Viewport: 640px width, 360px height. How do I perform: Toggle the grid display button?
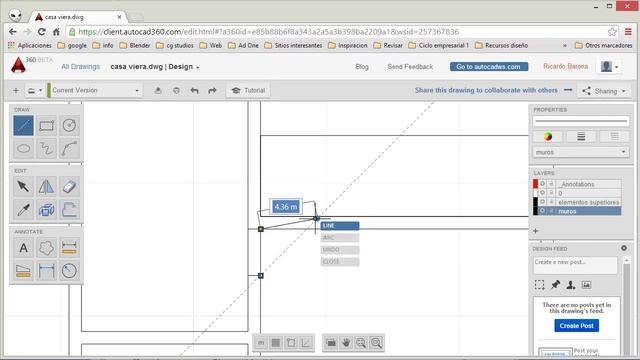[x=276, y=343]
